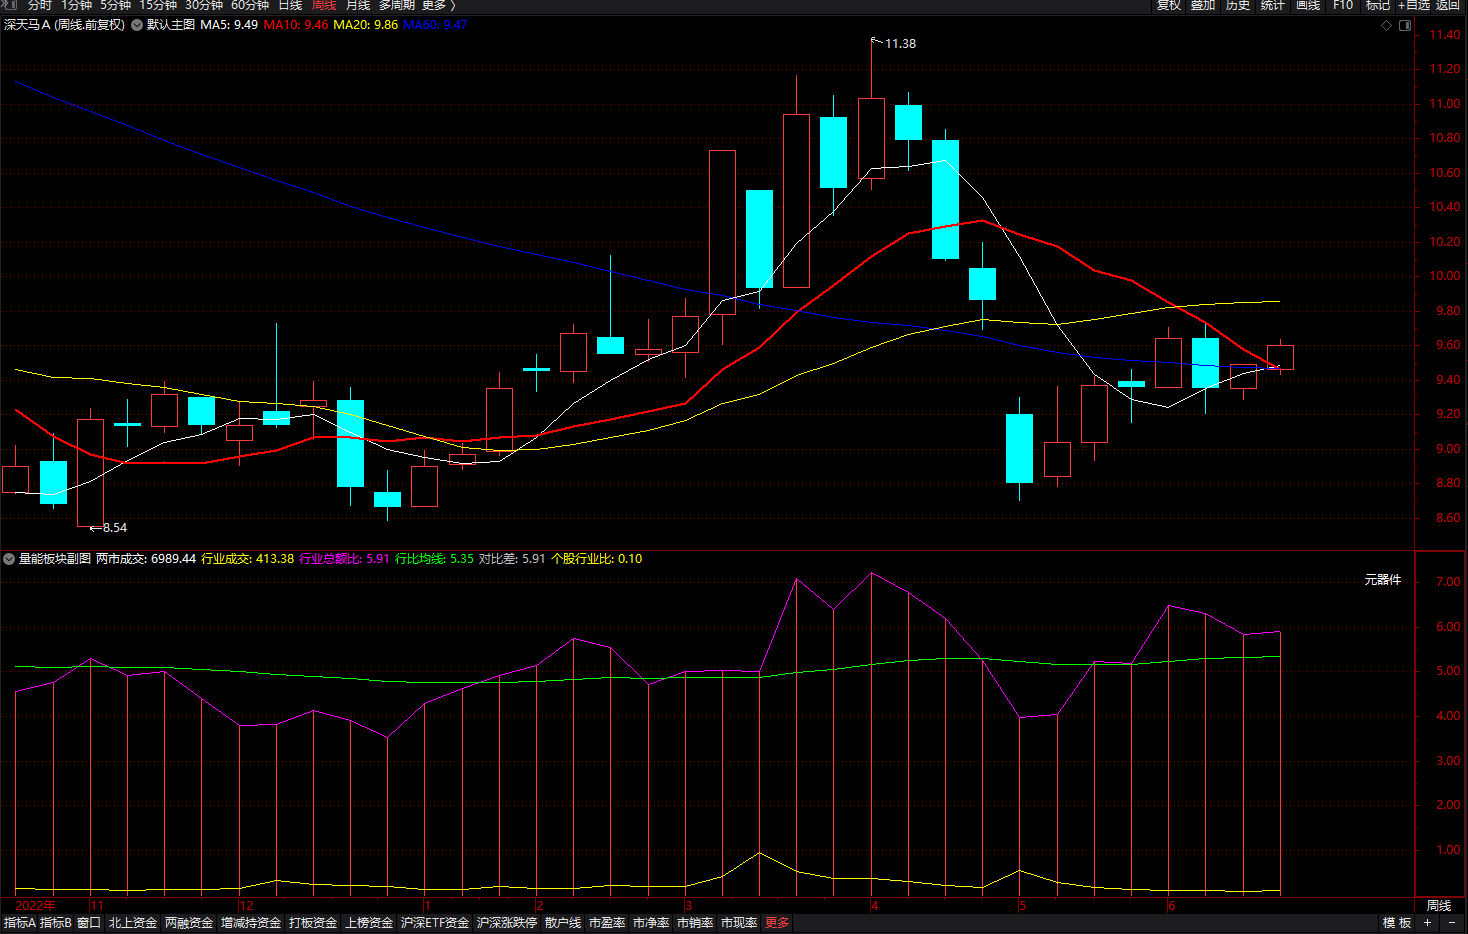The height and width of the screenshot is (934, 1468).
Task: Activate 画线 drawing tools
Action: (x=1308, y=5)
